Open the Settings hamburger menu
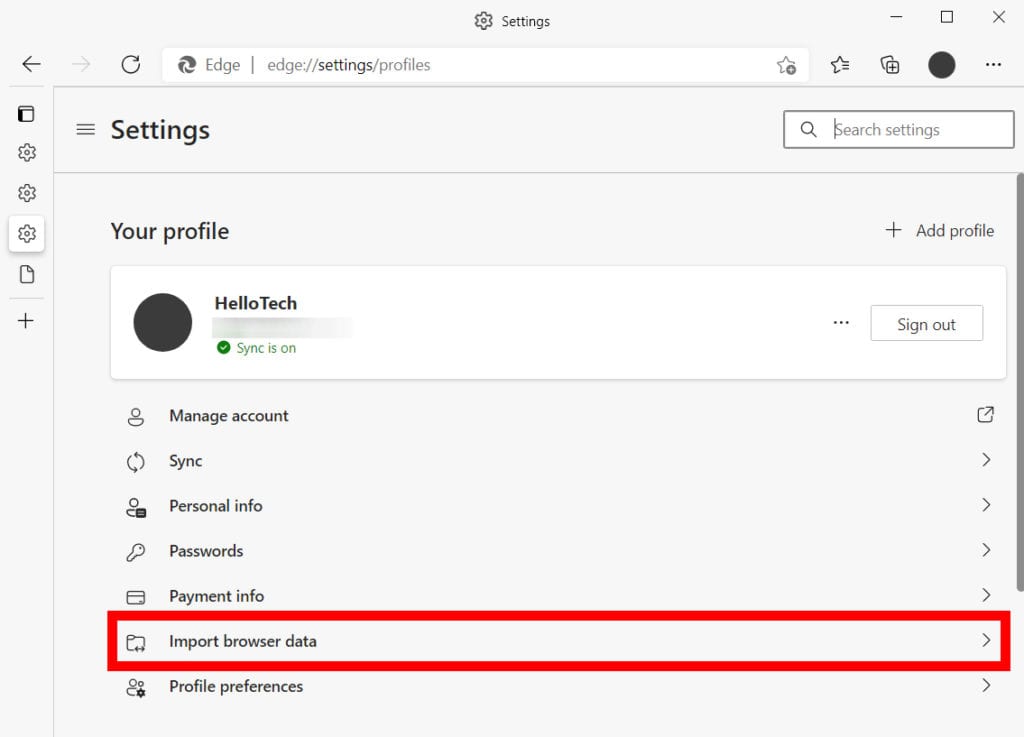Image resolution: width=1024 pixels, height=737 pixels. pos(86,129)
